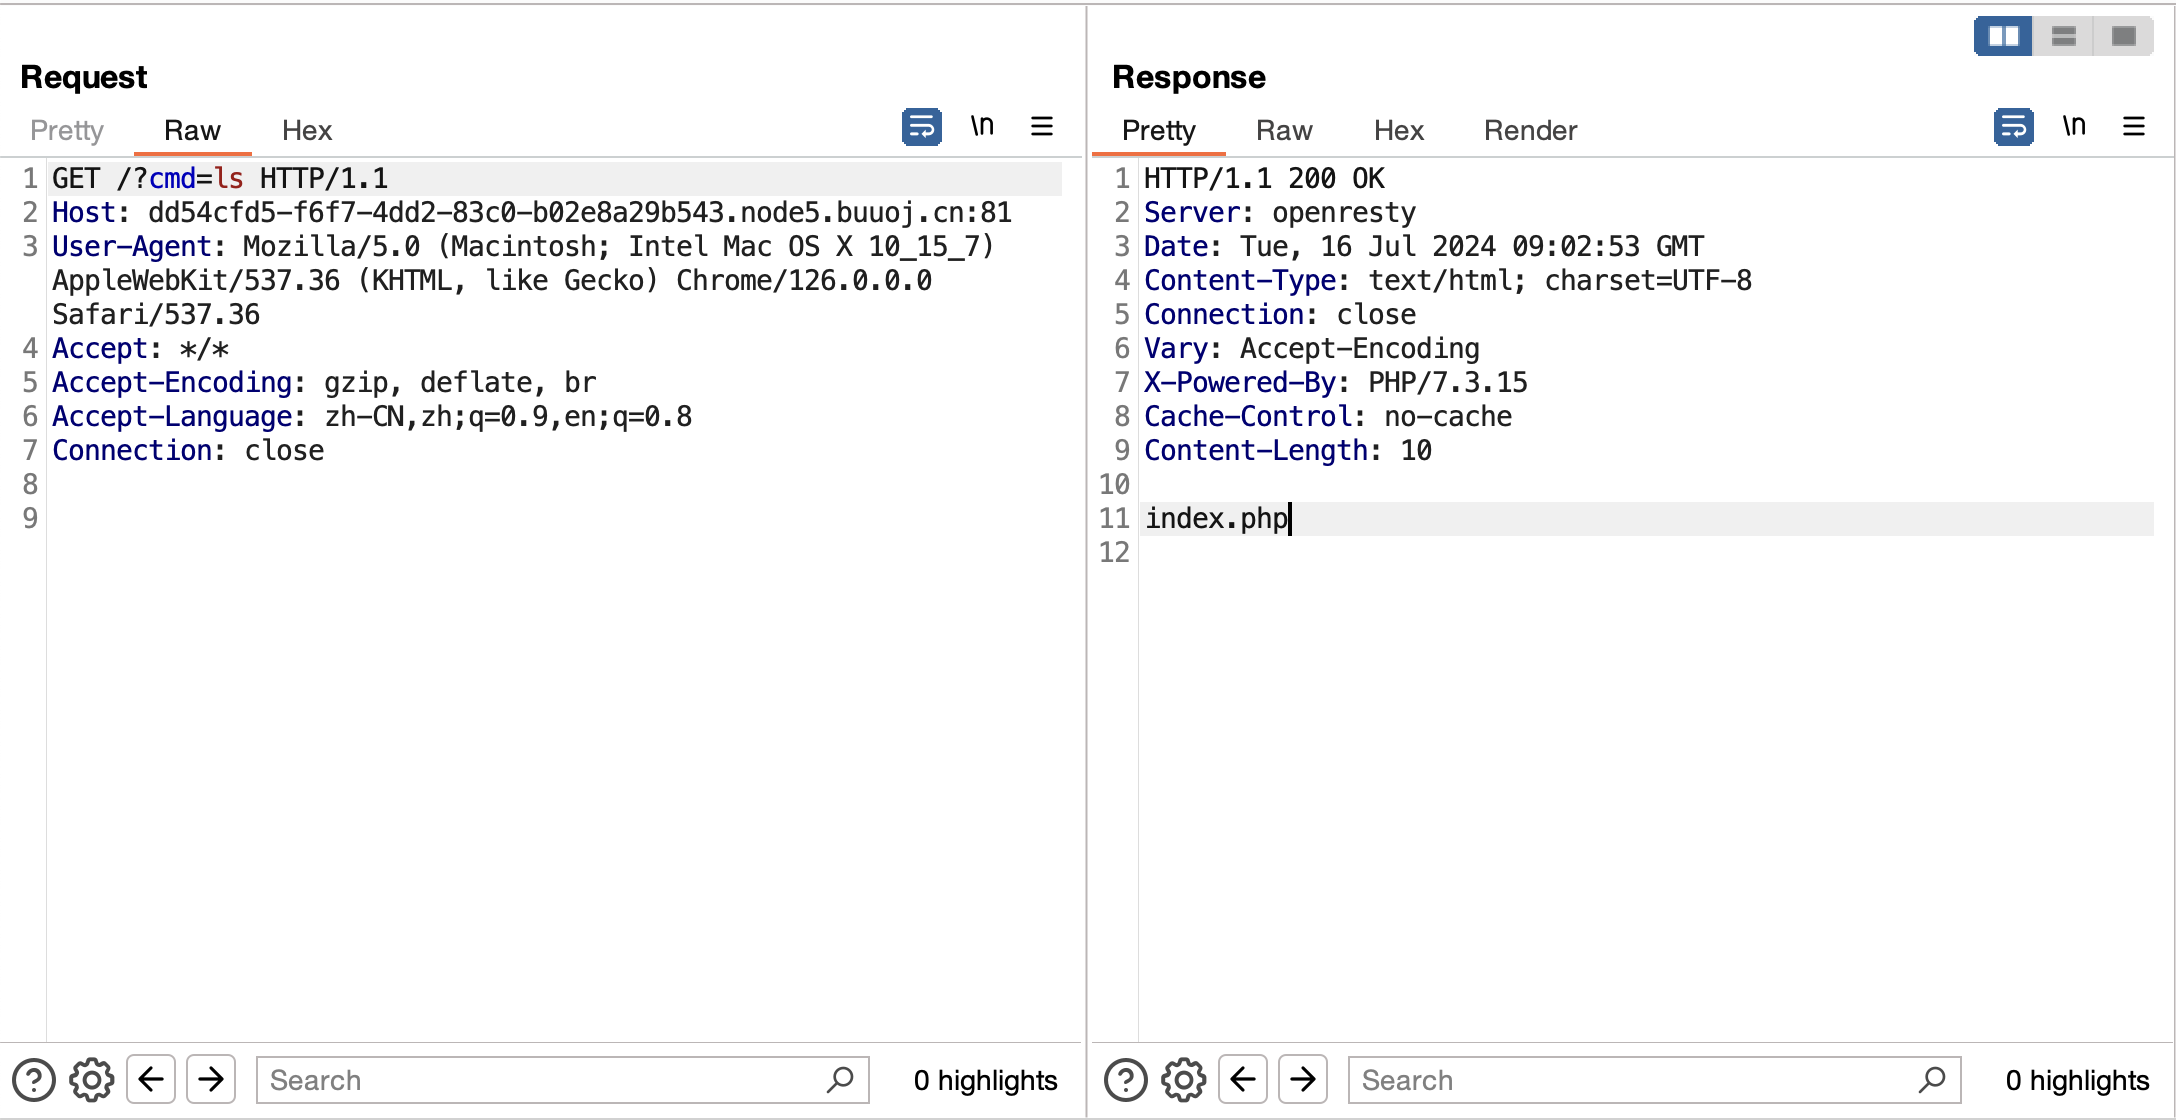This screenshot has width=2176, height=1120.
Task: Switch Response view to Render tab
Action: [1530, 131]
